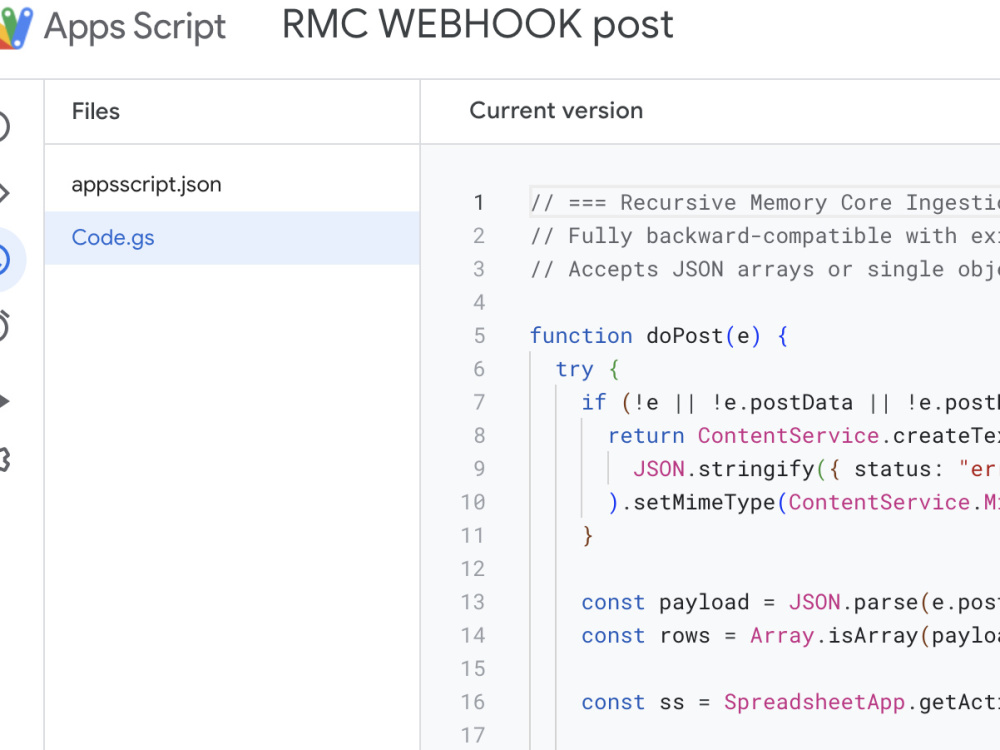The width and height of the screenshot is (1000, 750).
Task: Click line number 13 in the gutter
Action: [x=473, y=602]
